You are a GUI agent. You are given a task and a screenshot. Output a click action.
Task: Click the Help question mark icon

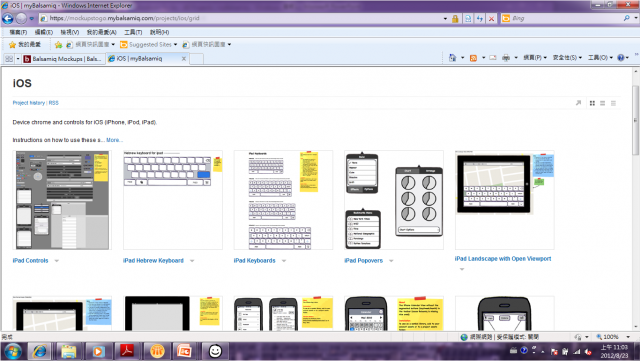(x=621, y=58)
